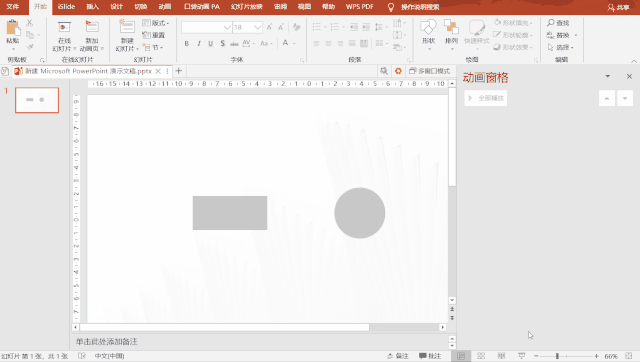Switch to the Insert tab
Image resolution: width=640 pixels, height=362 pixels.
93,7
